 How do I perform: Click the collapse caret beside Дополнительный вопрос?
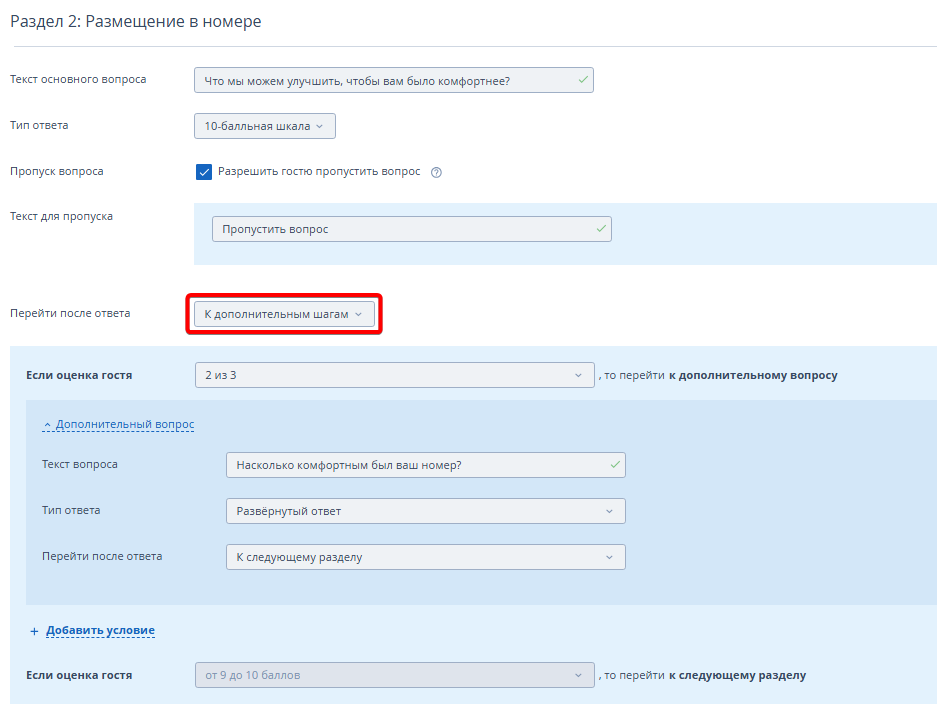[47, 425]
